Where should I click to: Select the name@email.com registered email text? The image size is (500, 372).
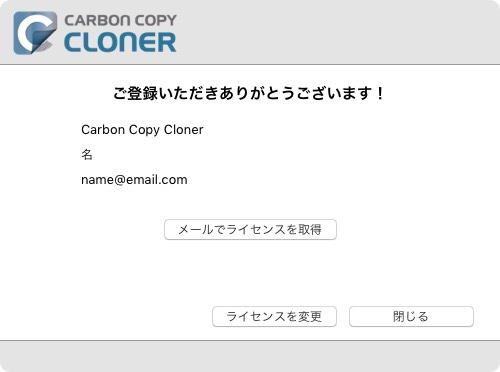pos(134,180)
